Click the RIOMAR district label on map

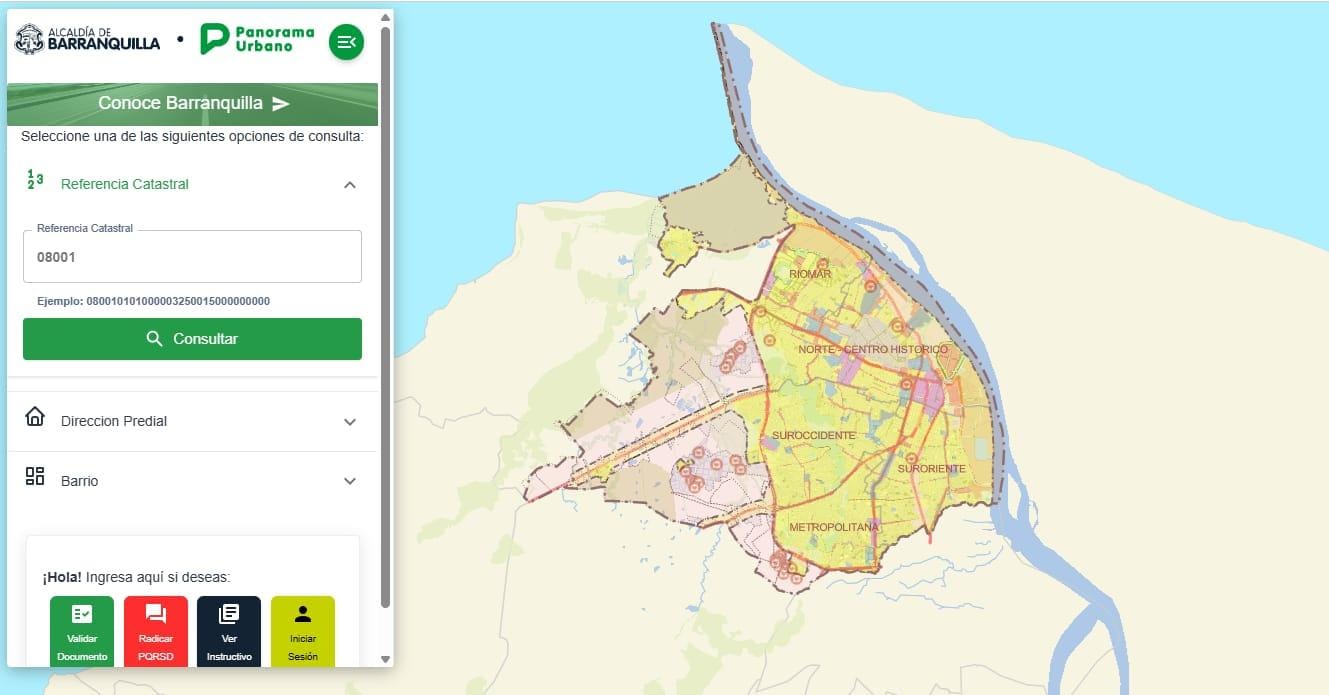[x=810, y=274]
